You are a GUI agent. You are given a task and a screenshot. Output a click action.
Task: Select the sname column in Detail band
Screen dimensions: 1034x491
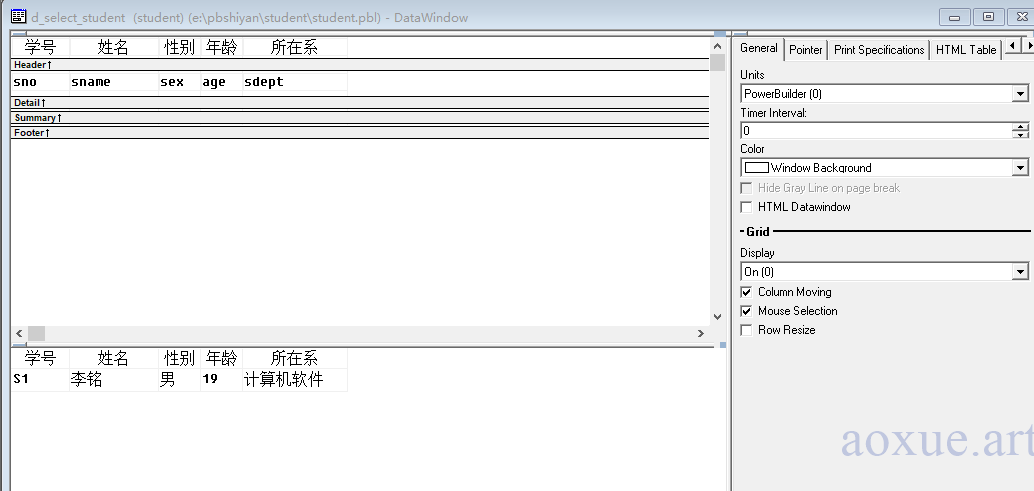coord(114,82)
